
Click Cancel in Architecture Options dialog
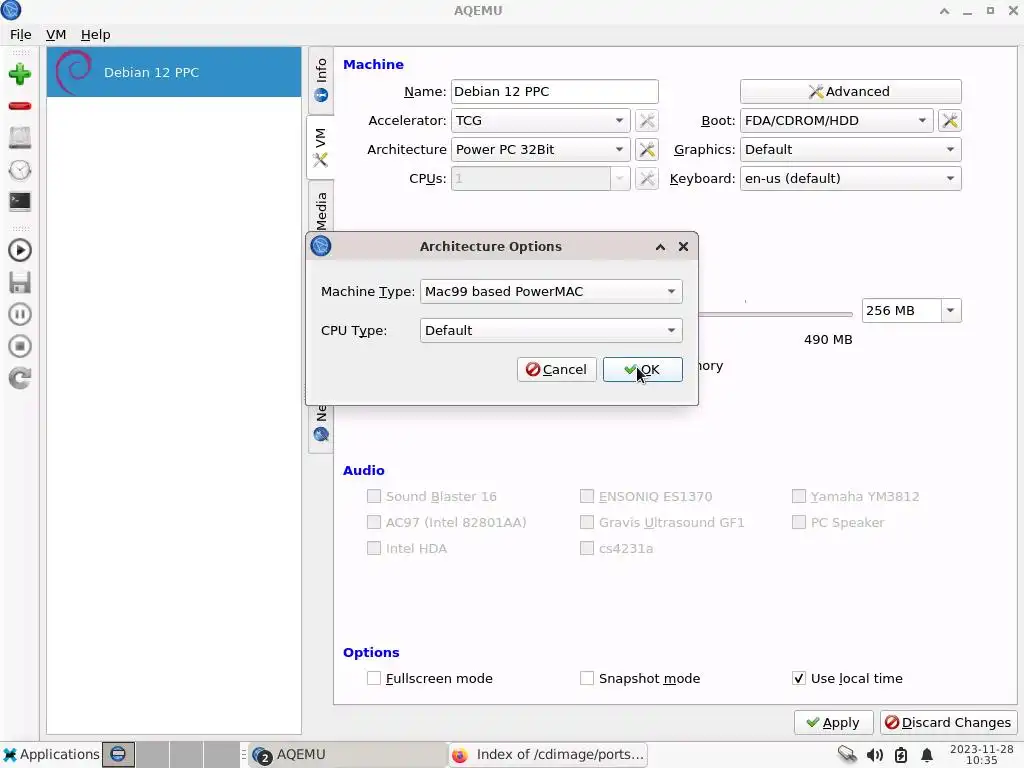(x=556, y=370)
